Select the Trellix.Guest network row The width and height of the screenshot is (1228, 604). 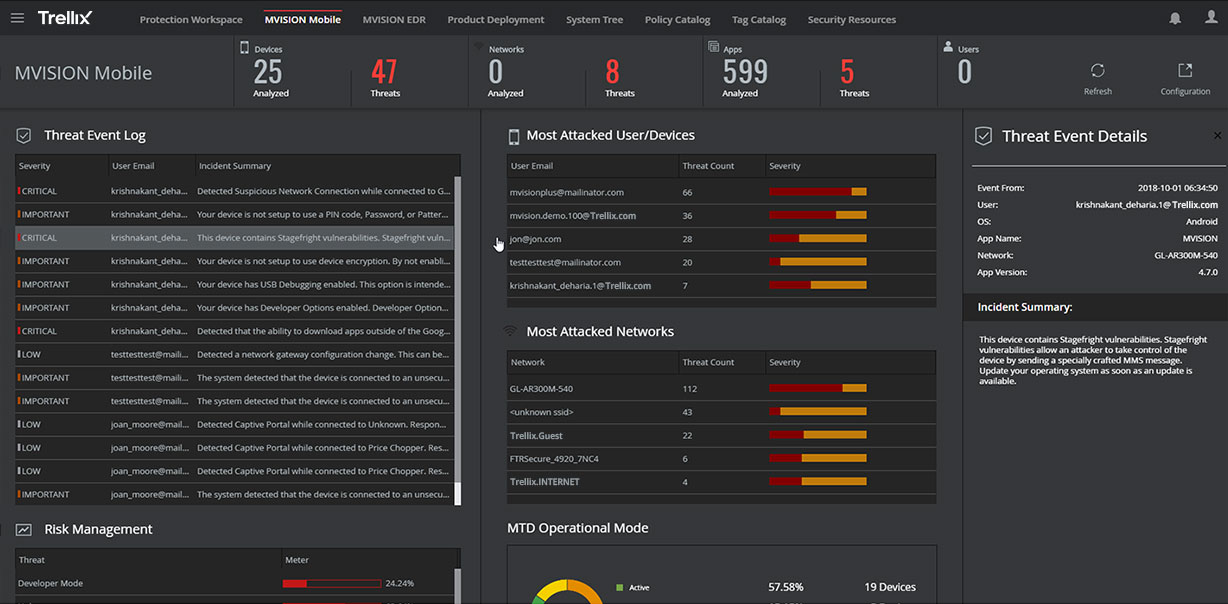tap(722, 435)
